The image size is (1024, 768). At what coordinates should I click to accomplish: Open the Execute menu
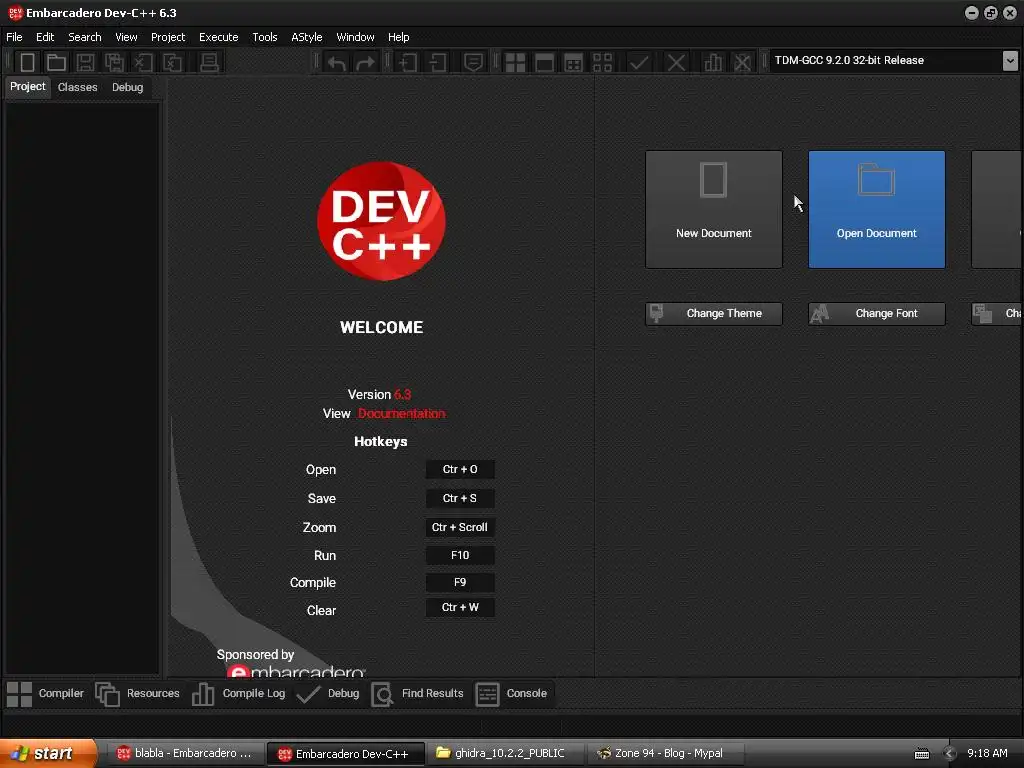coord(219,37)
